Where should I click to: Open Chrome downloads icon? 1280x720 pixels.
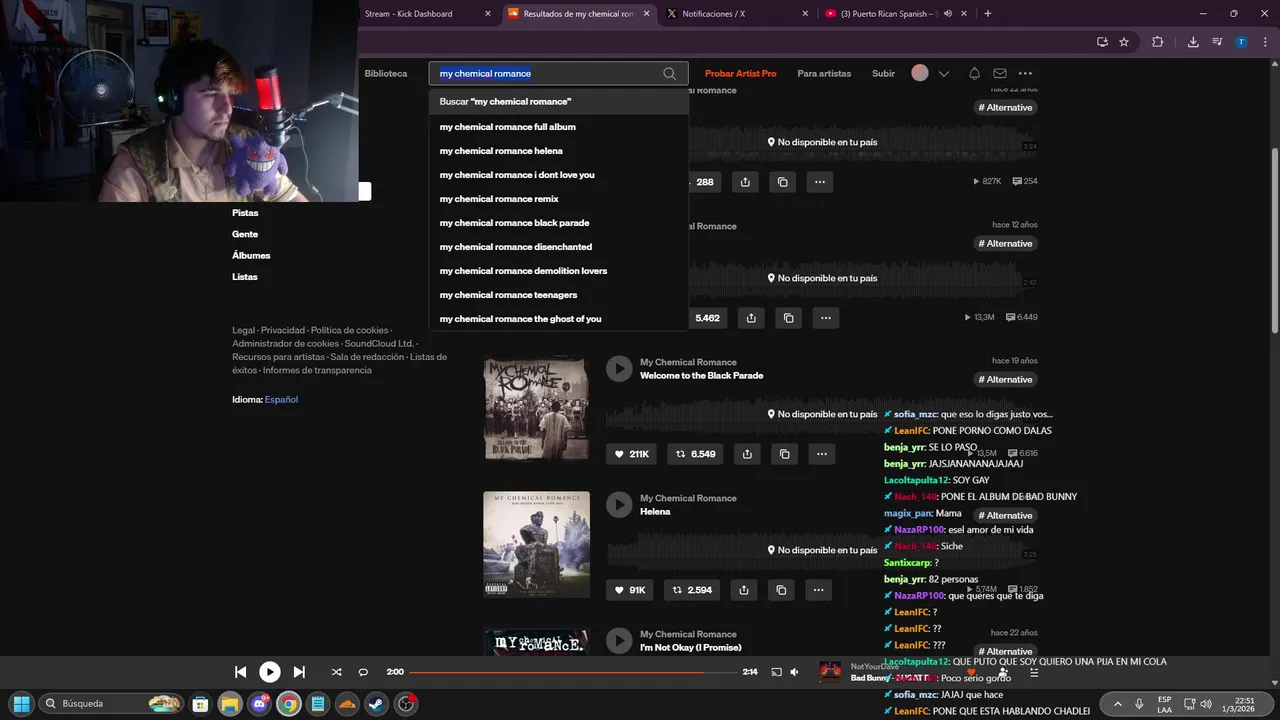tap(1193, 42)
